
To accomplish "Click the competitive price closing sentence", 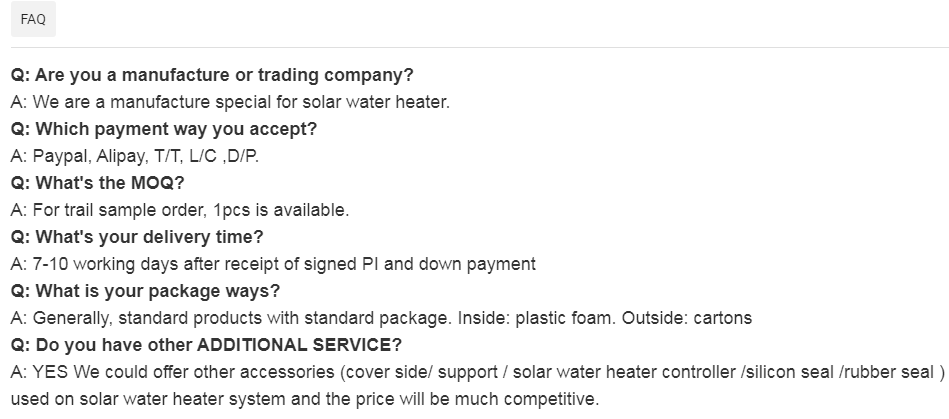I will 304,399.
